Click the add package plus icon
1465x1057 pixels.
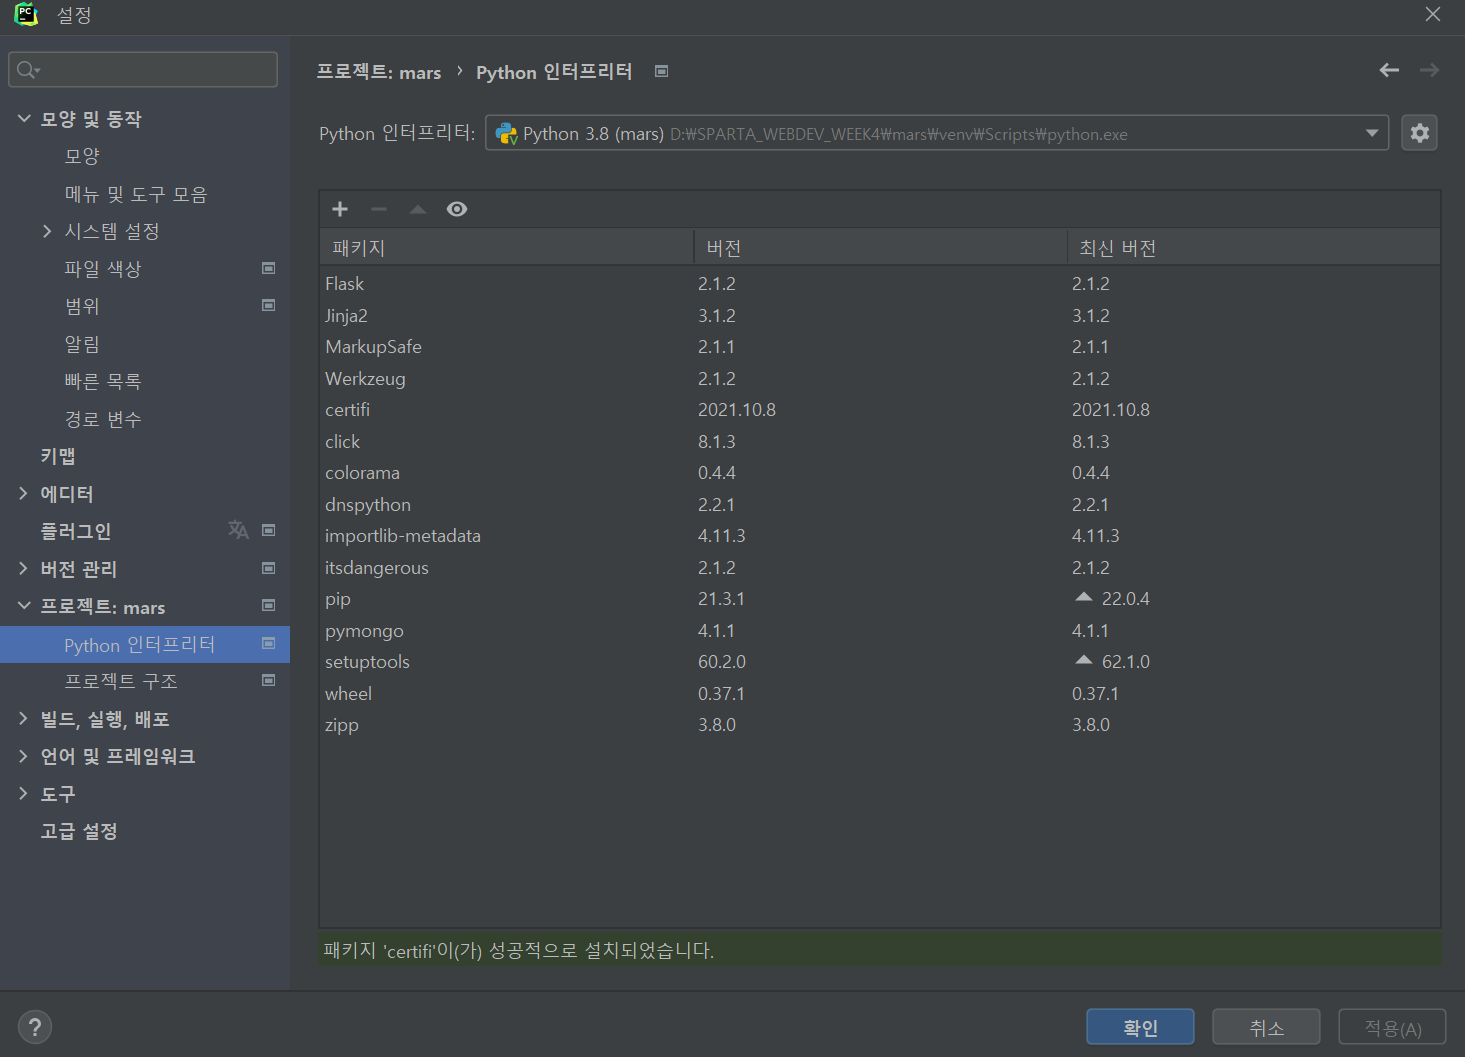340,209
